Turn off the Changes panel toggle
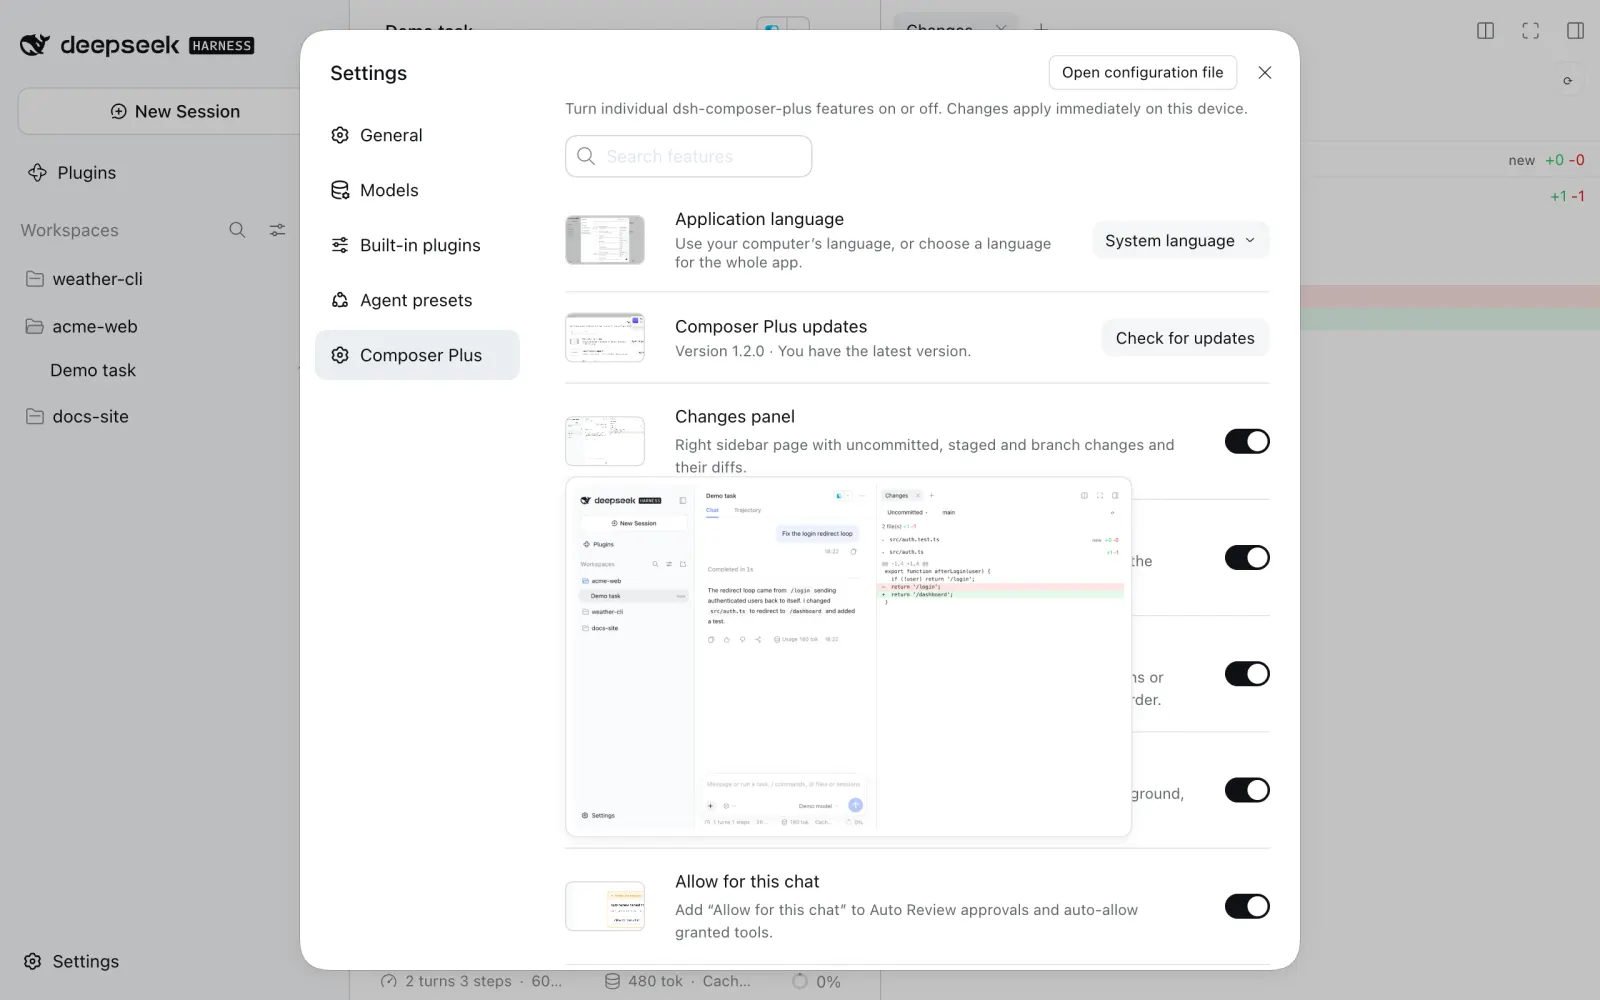The height and width of the screenshot is (1000, 1600). tap(1247, 441)
